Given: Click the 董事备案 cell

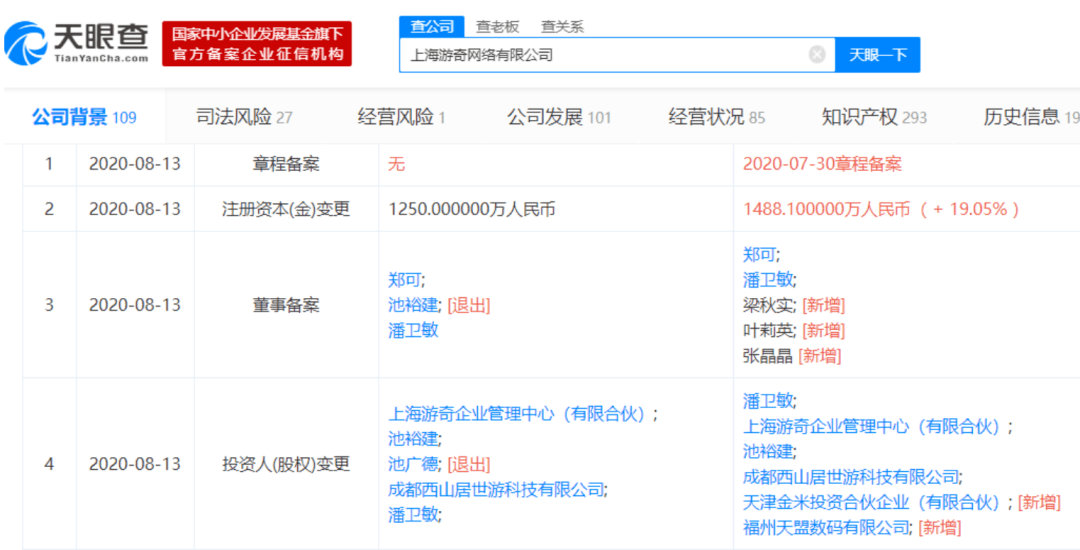Looking at the screenshot, I should click(286, 305).
